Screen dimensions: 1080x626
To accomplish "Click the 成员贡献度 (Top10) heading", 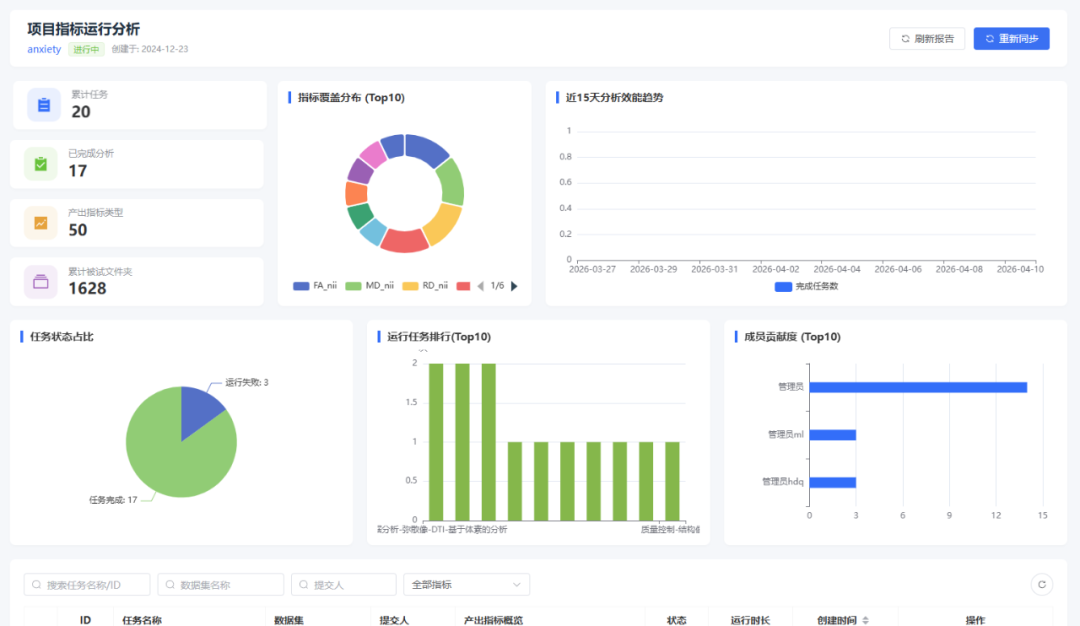I will pos(792,337).
